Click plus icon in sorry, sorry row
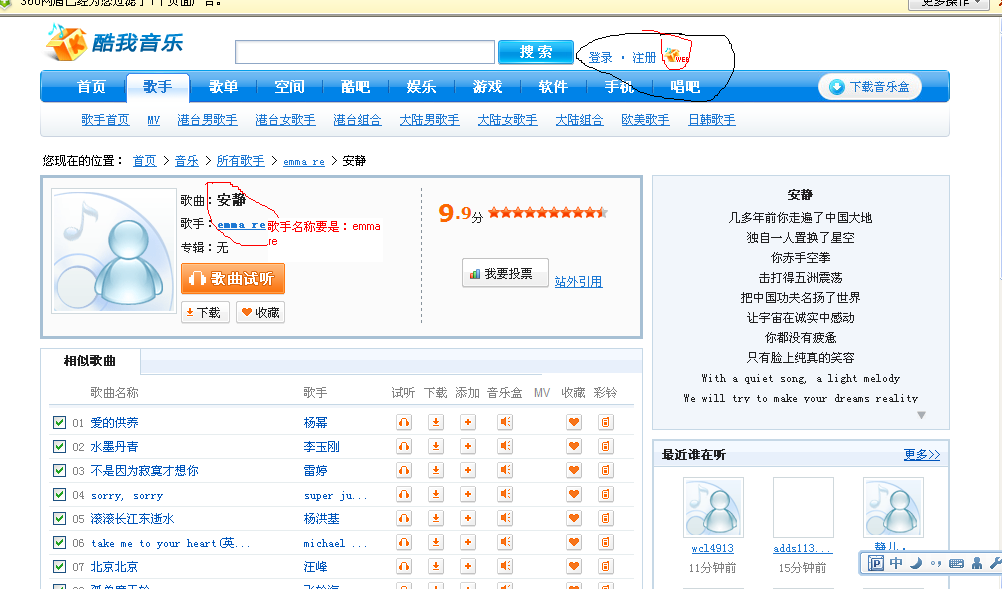1002x589 pixels. coord(468,494)
